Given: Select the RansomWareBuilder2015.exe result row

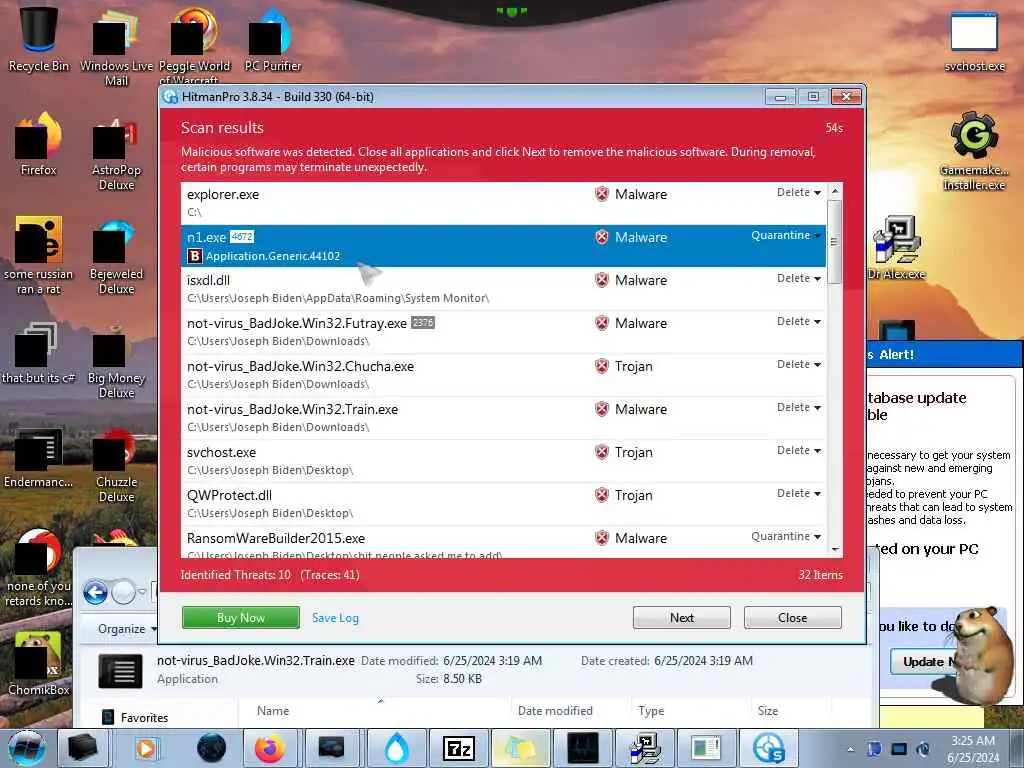Looking at the screenshot, I should click(504, 542).
